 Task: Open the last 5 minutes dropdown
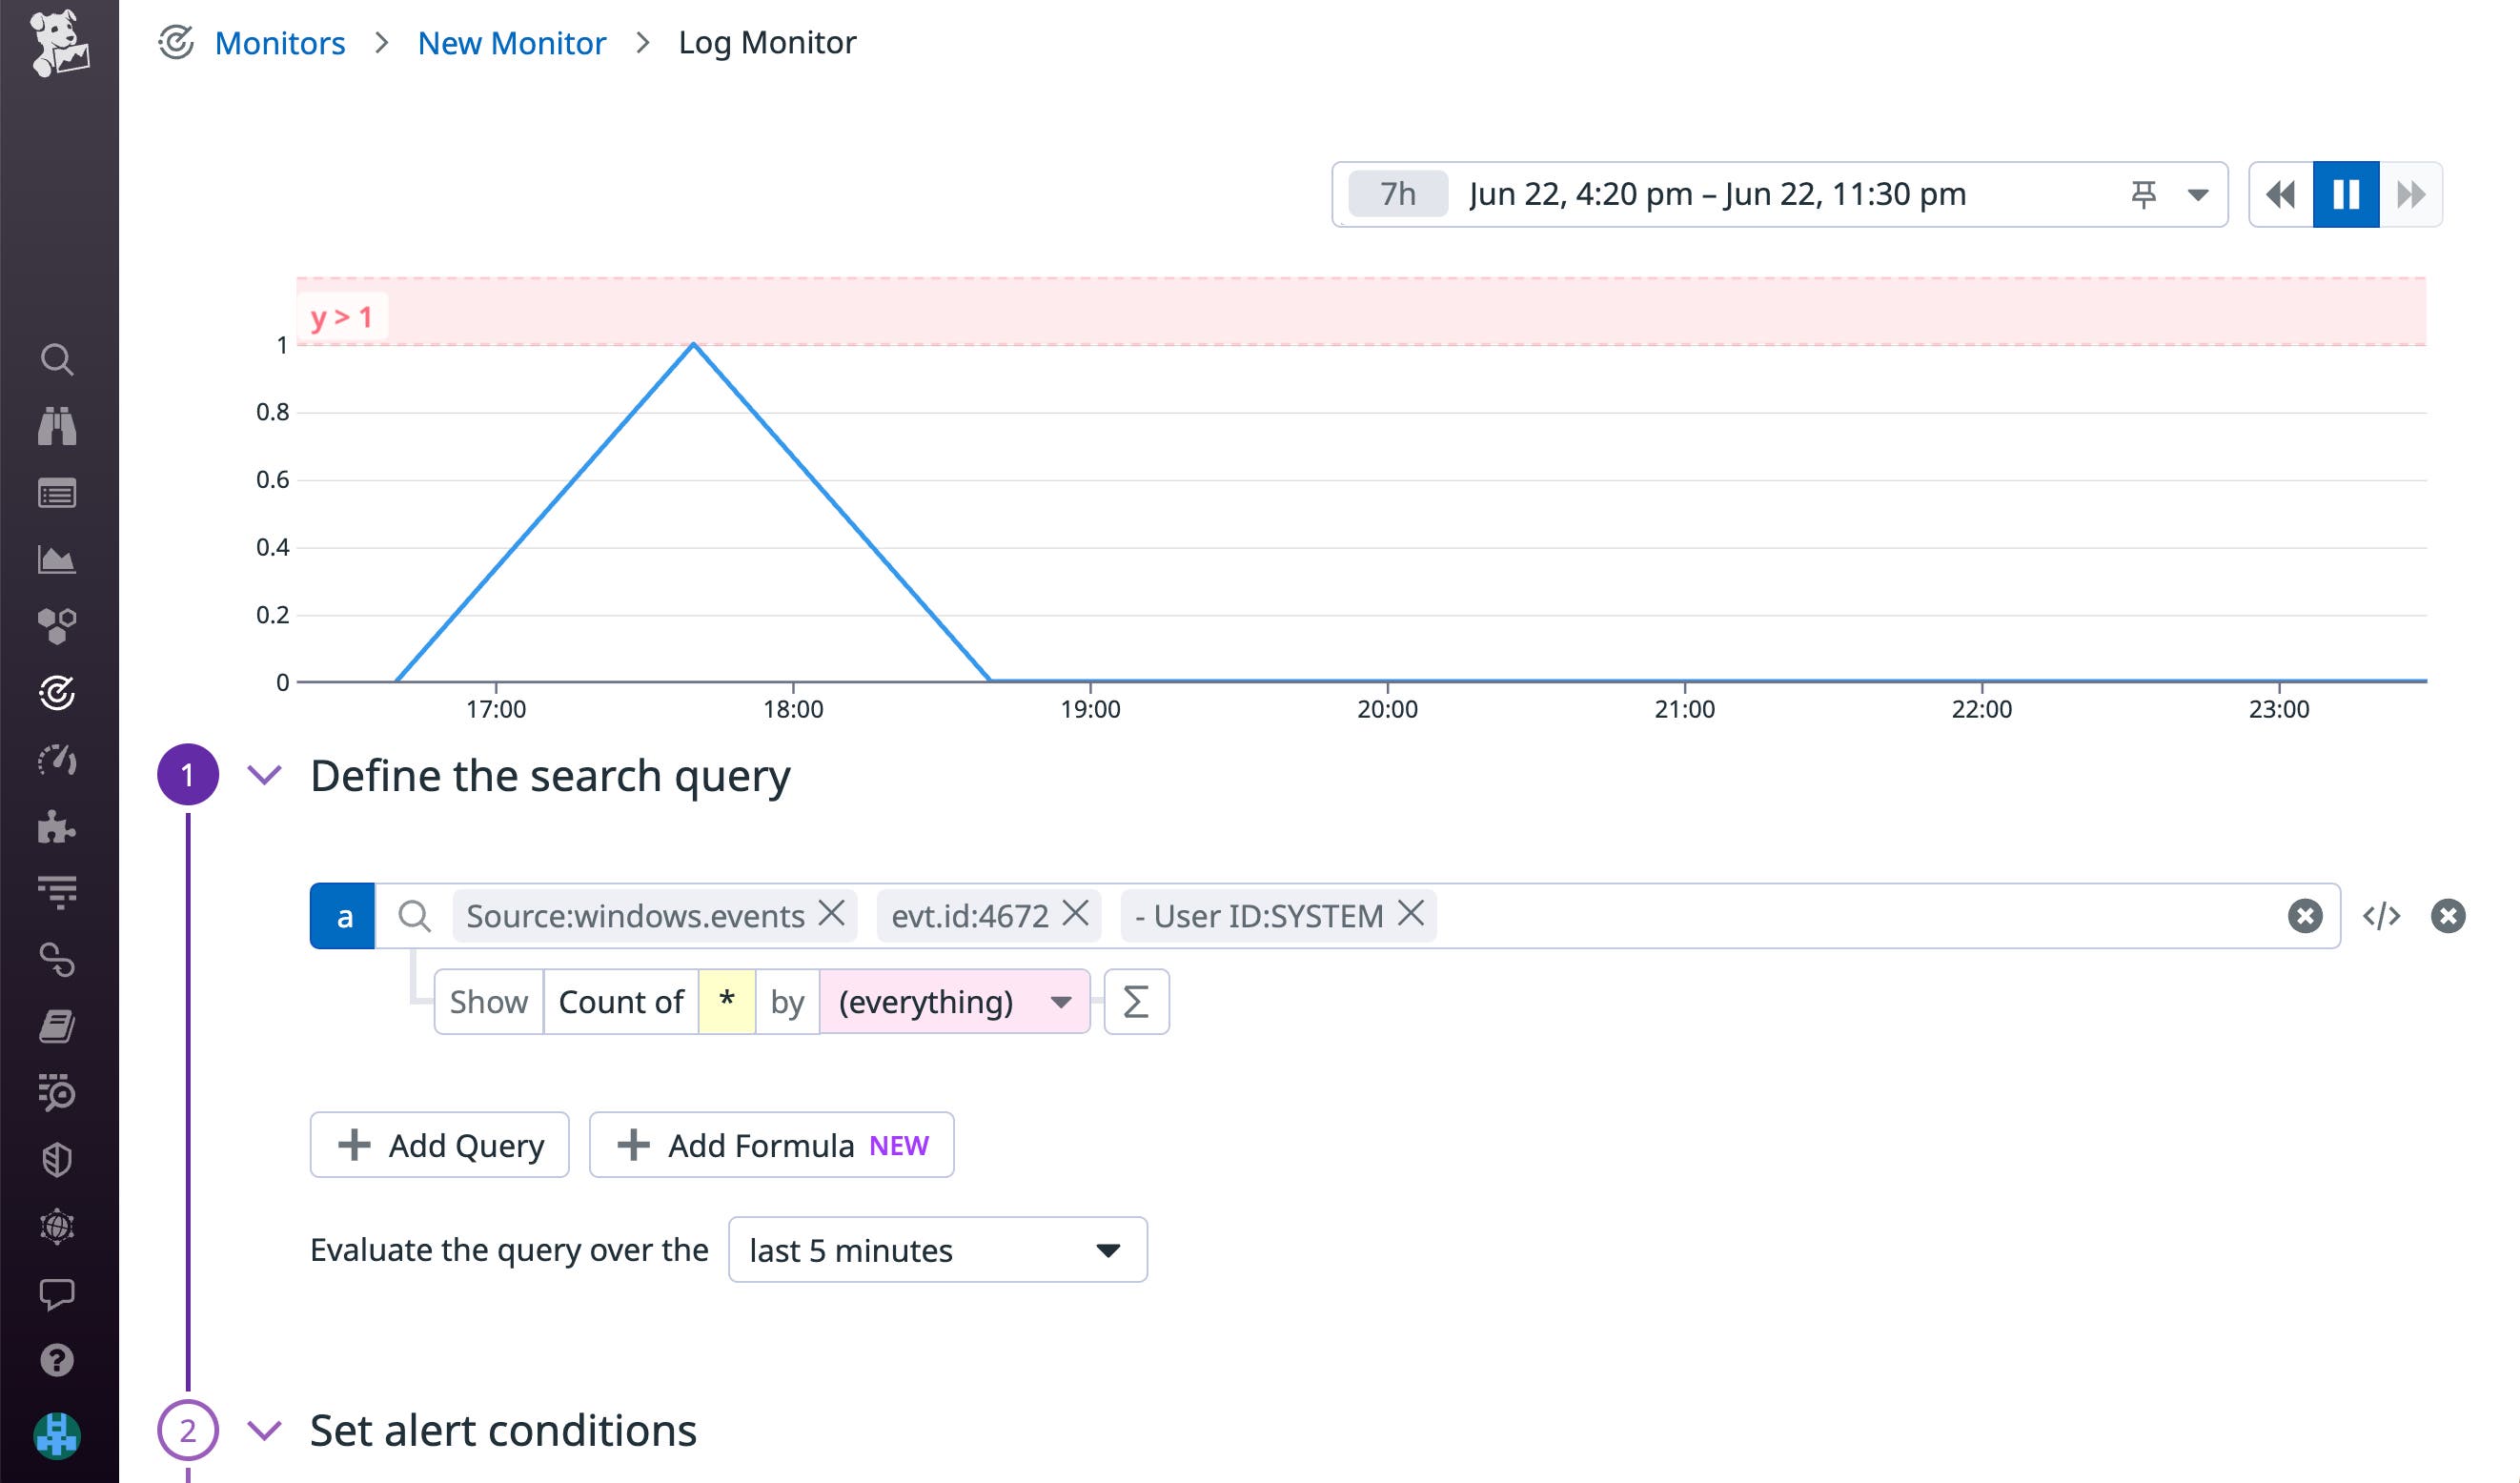point(937,1250)
